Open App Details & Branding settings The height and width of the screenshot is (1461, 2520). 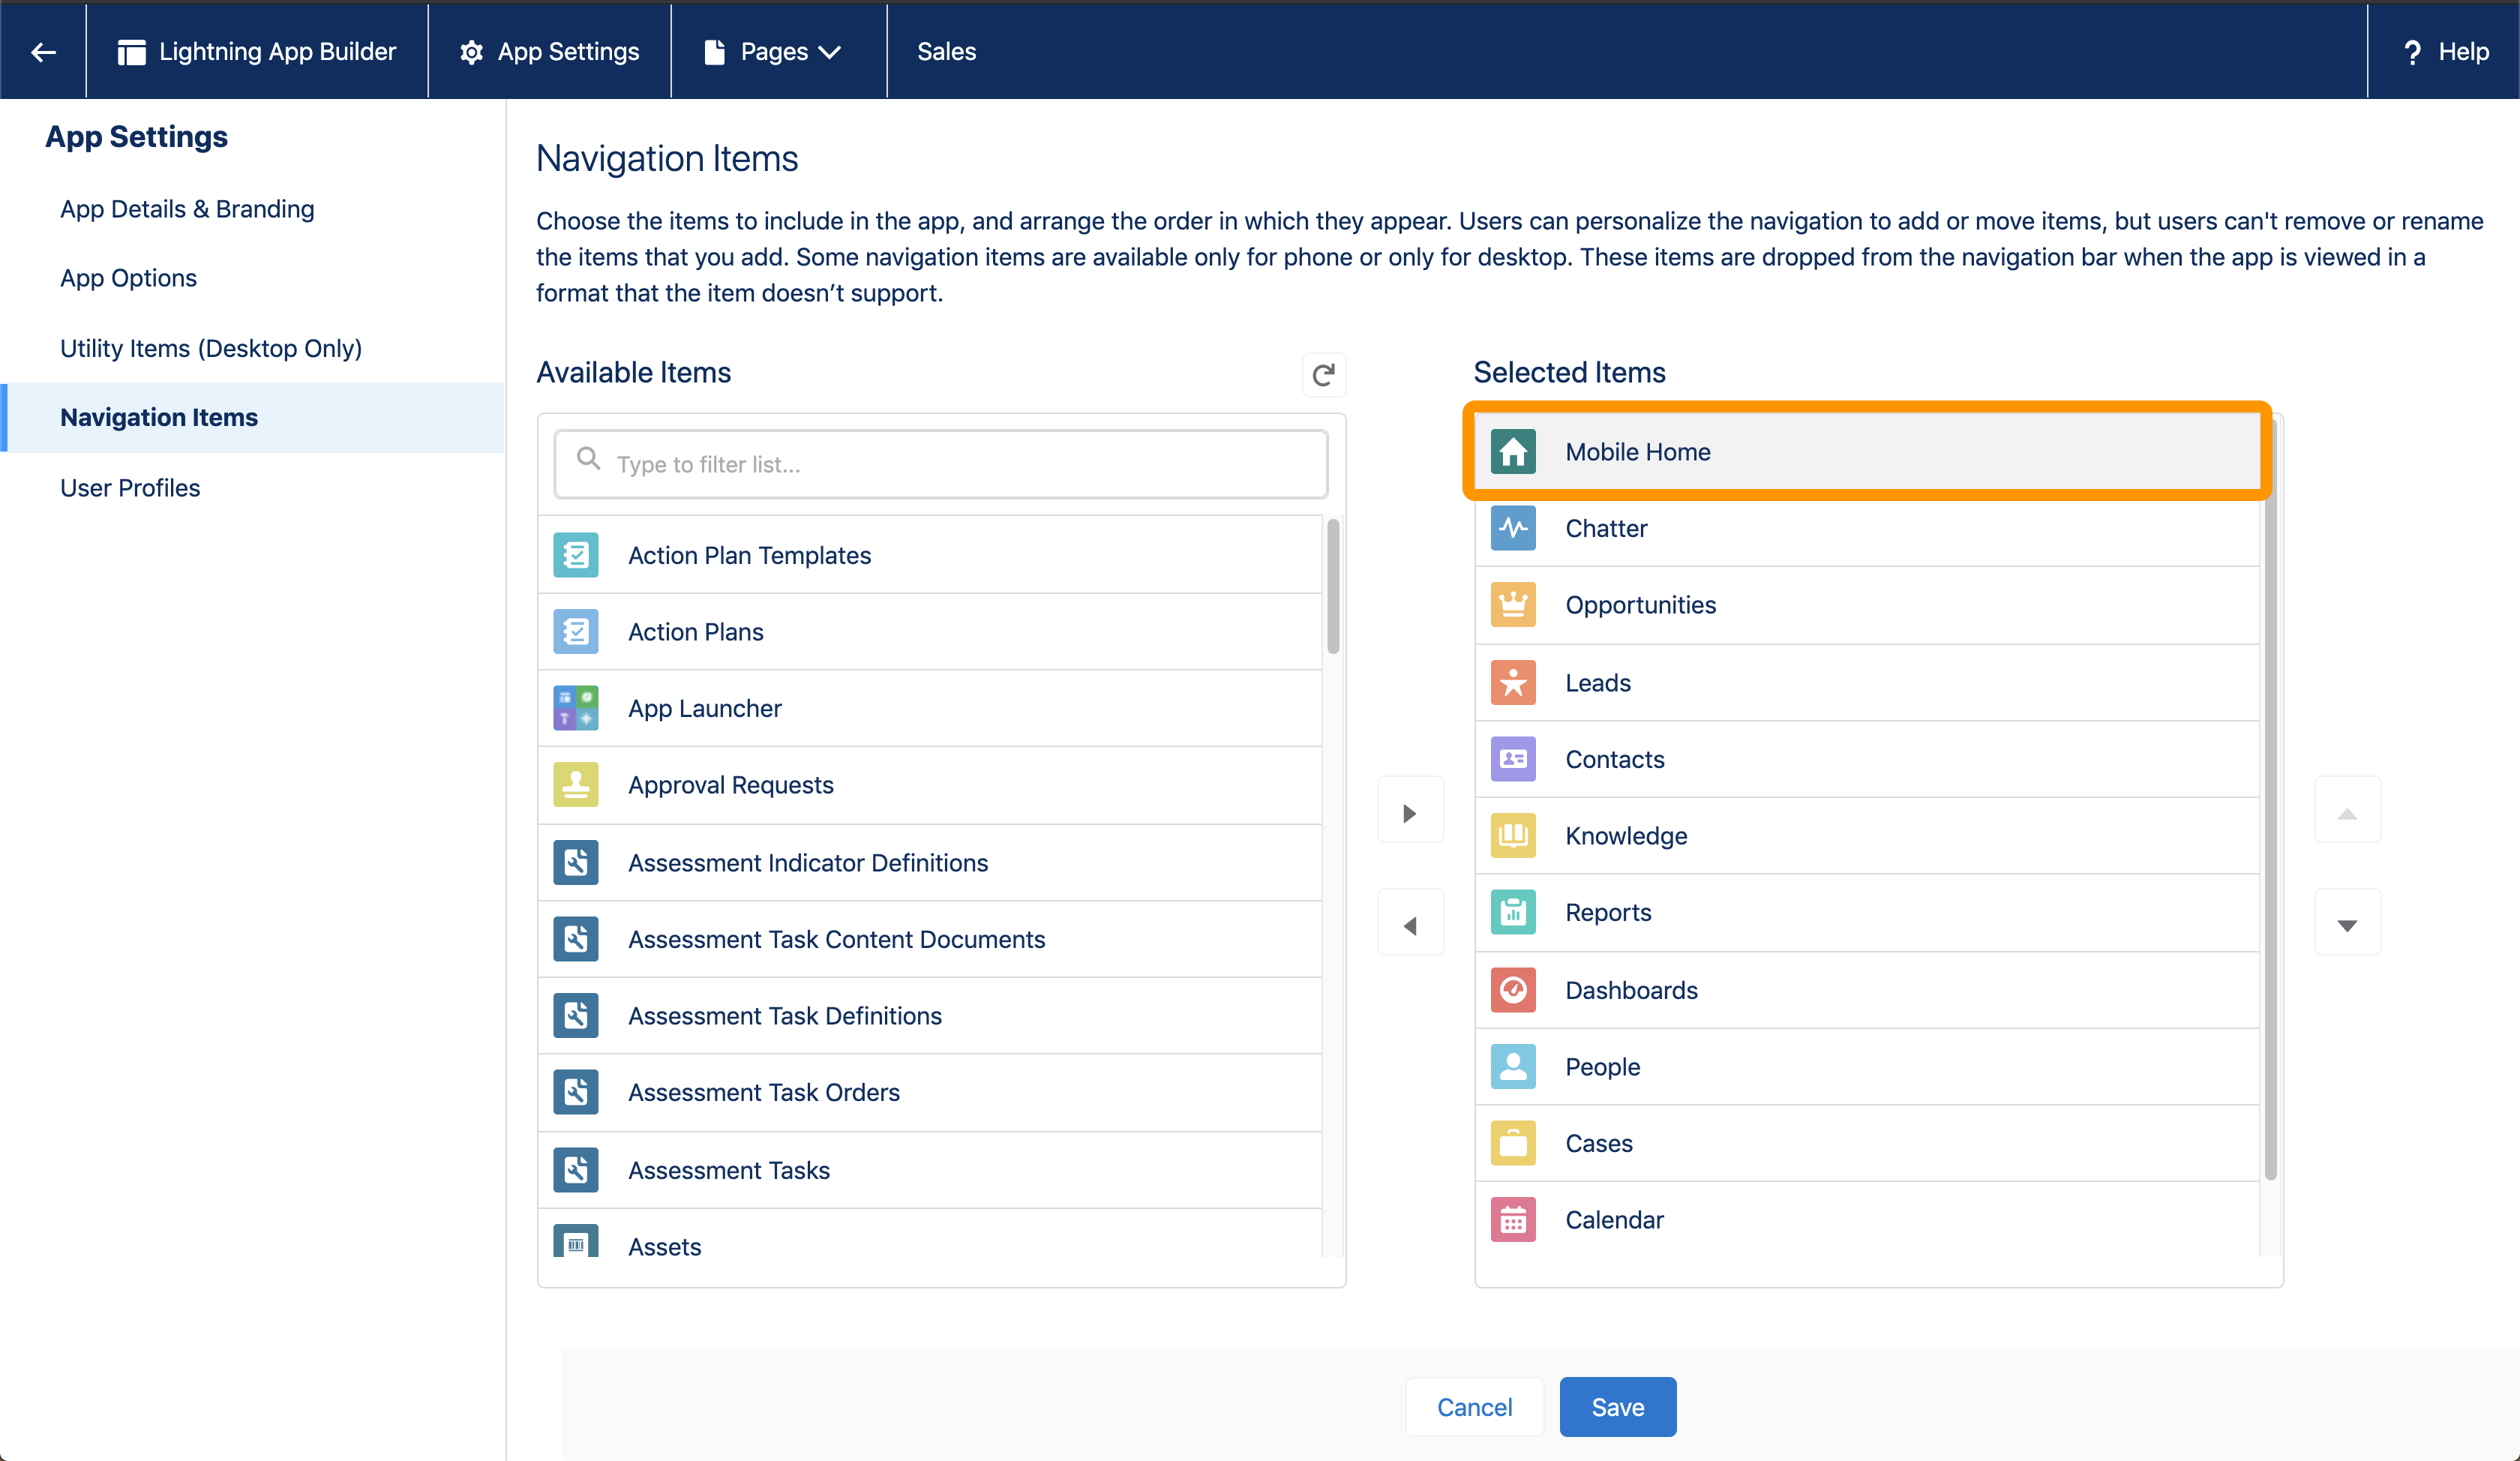187,209
